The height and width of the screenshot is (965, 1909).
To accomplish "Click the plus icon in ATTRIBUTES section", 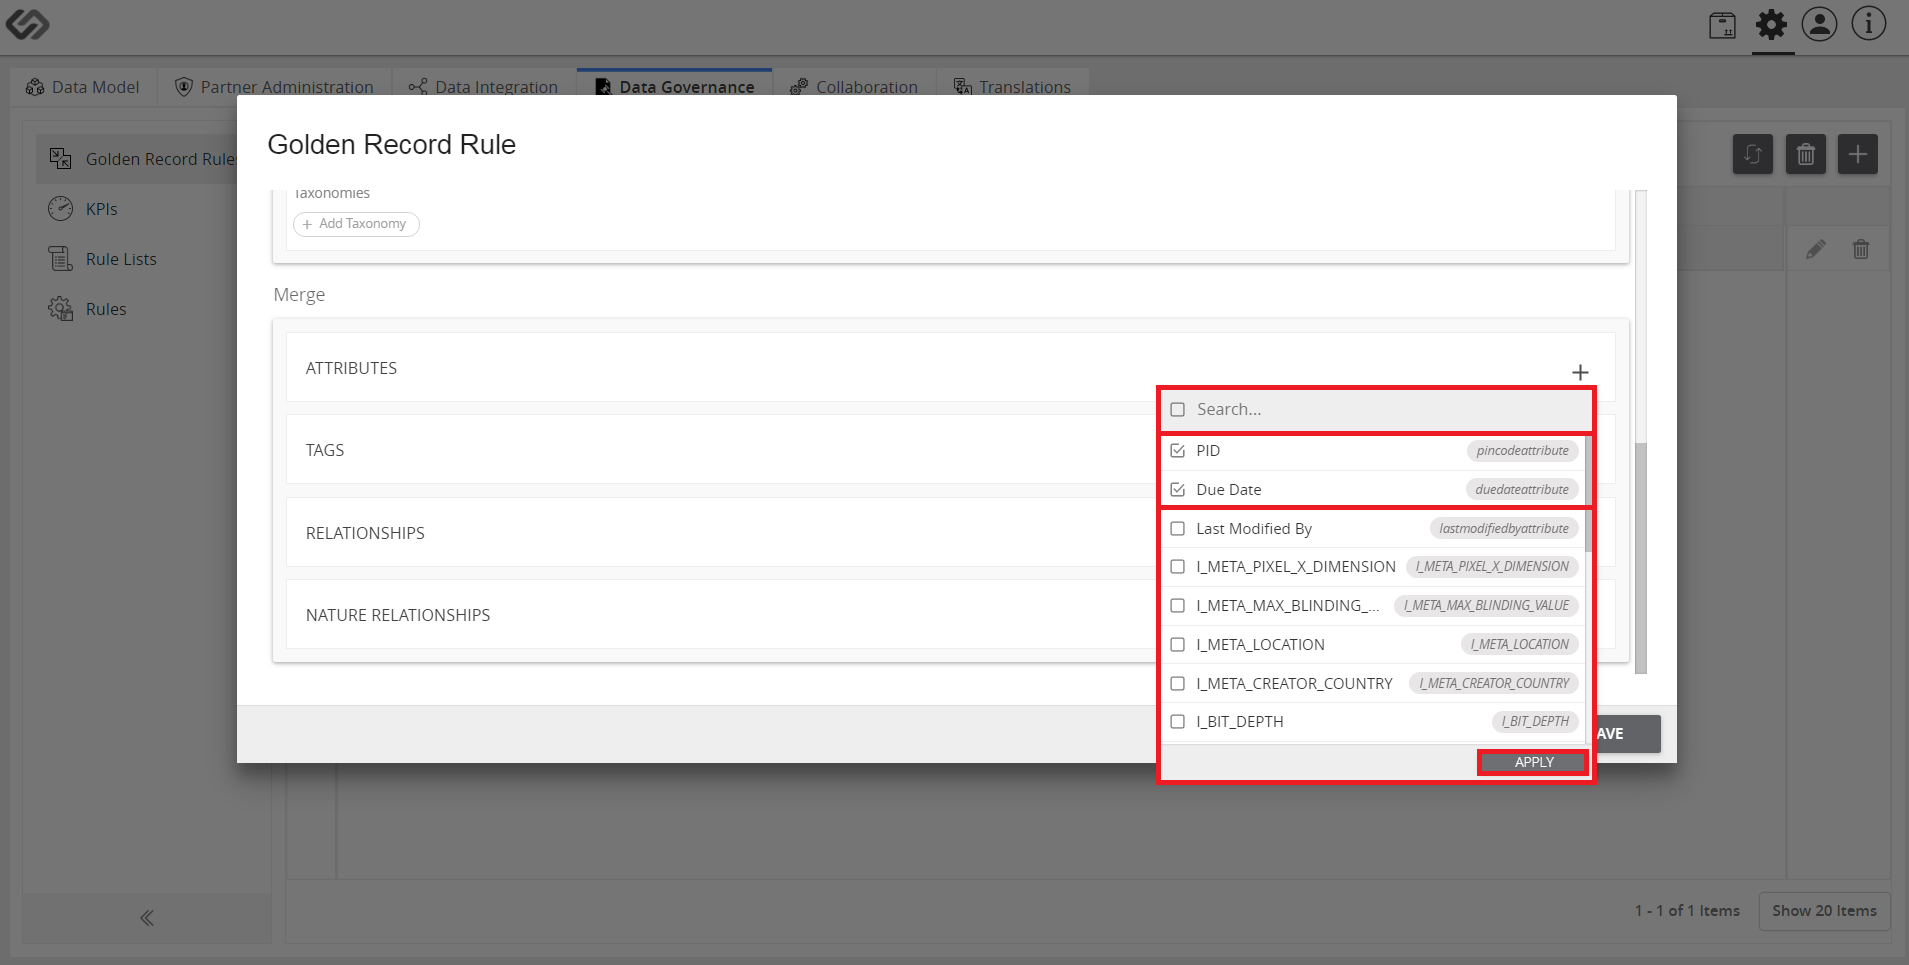I will [x=1580, y=372].
